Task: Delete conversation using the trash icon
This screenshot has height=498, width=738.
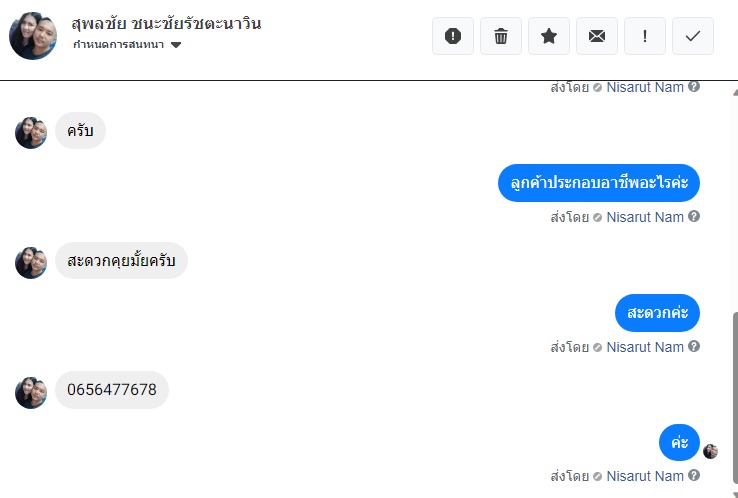Action: point(501,36)
